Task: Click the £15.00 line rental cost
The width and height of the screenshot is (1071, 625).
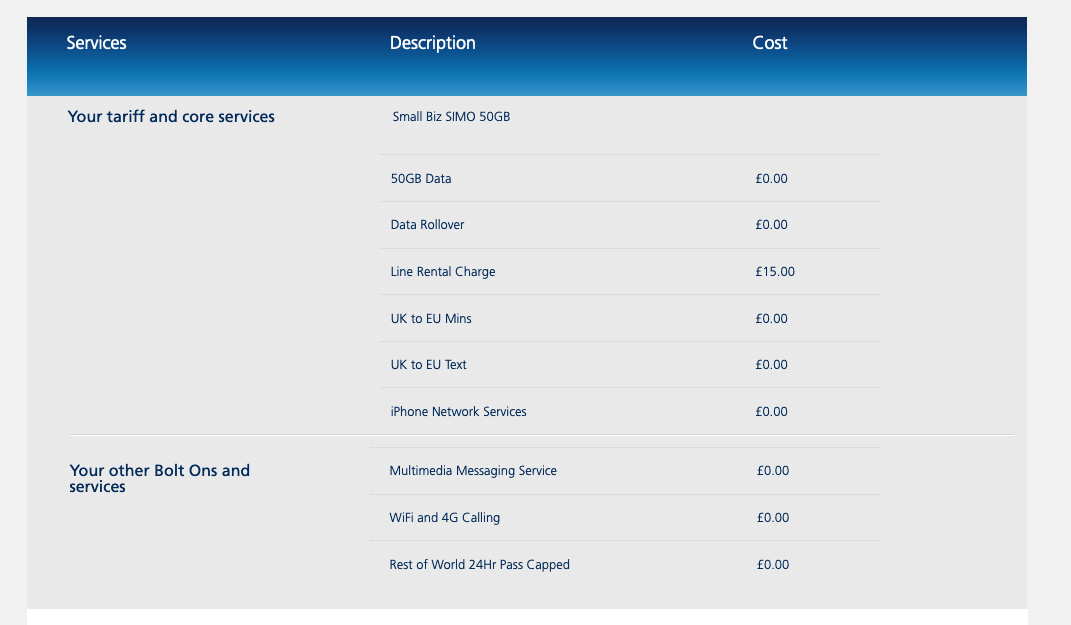Action: click(775, 272)
